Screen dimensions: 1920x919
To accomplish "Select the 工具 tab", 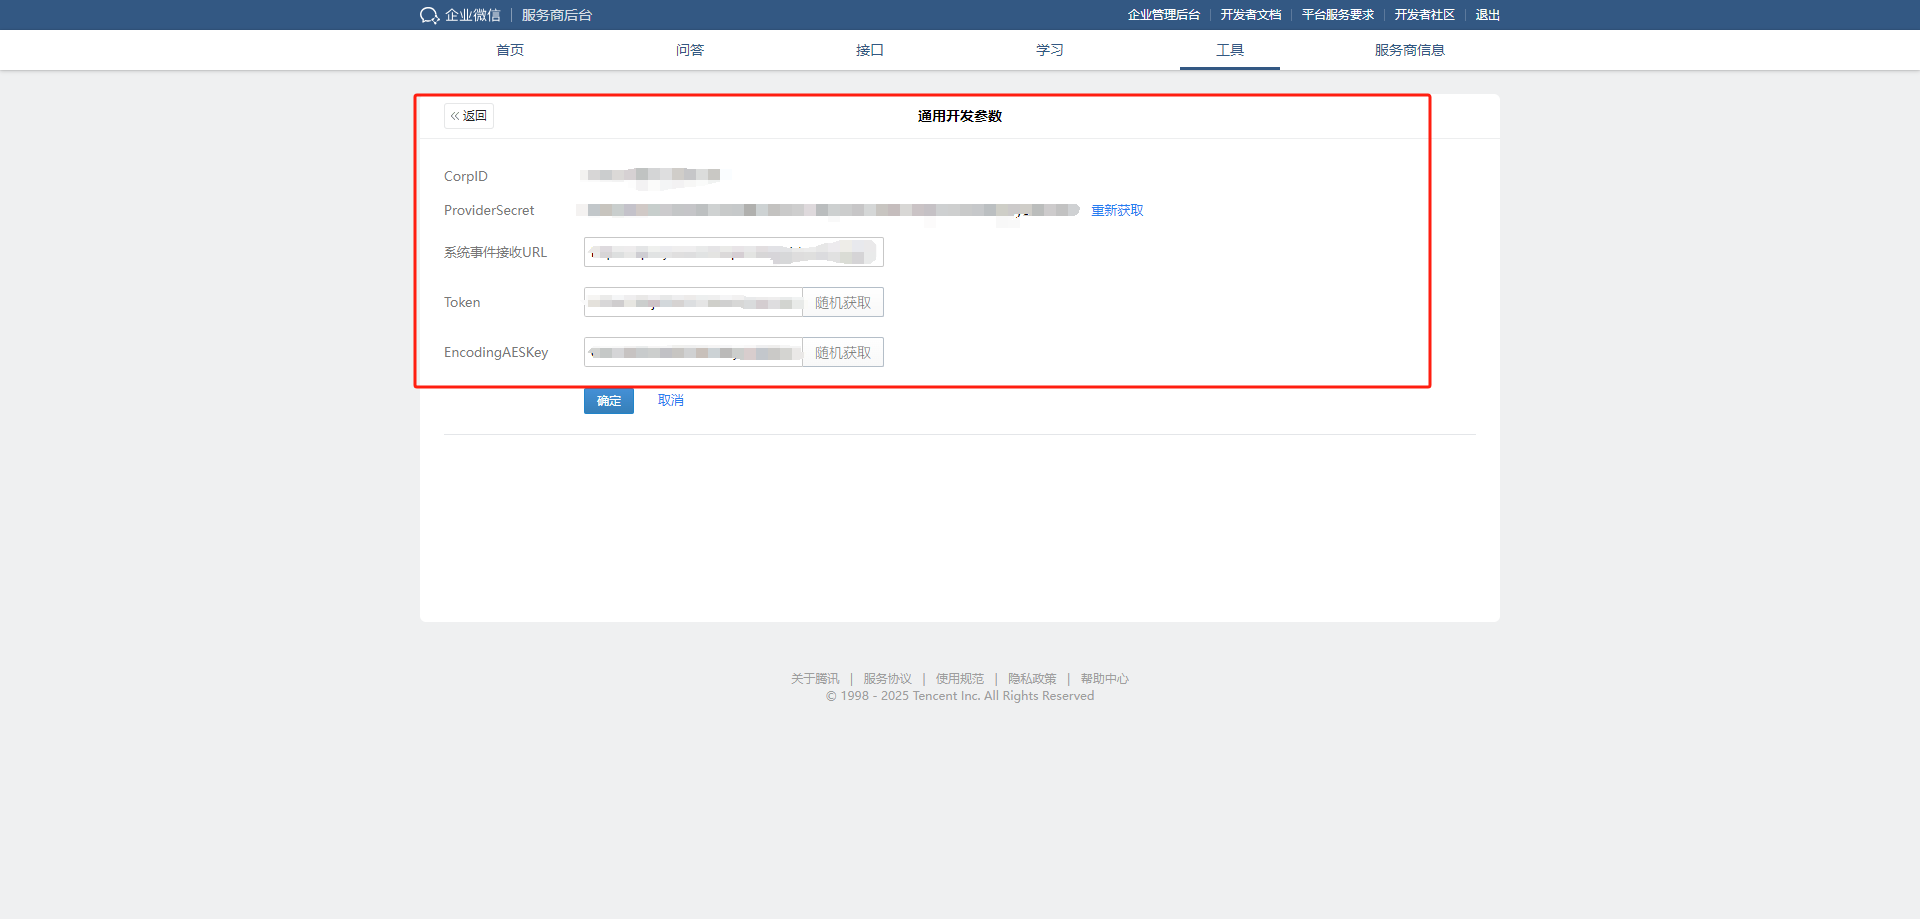I will click(x=1230, y=50).
